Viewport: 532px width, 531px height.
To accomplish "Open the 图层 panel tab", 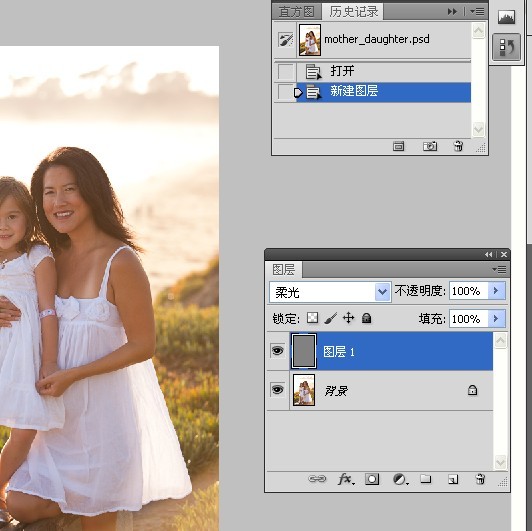I will click(284, 270).
